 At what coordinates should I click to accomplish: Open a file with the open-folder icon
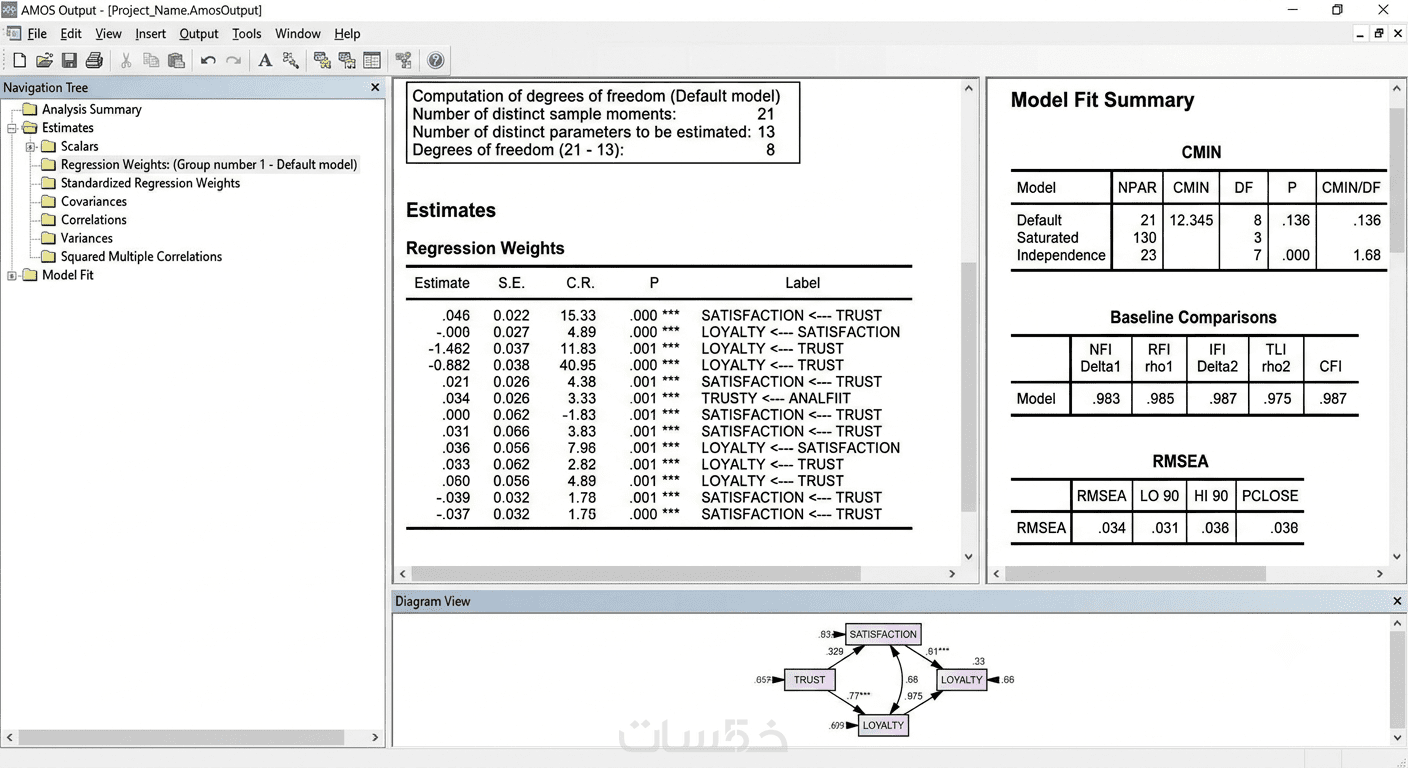(x=44, y=61)
